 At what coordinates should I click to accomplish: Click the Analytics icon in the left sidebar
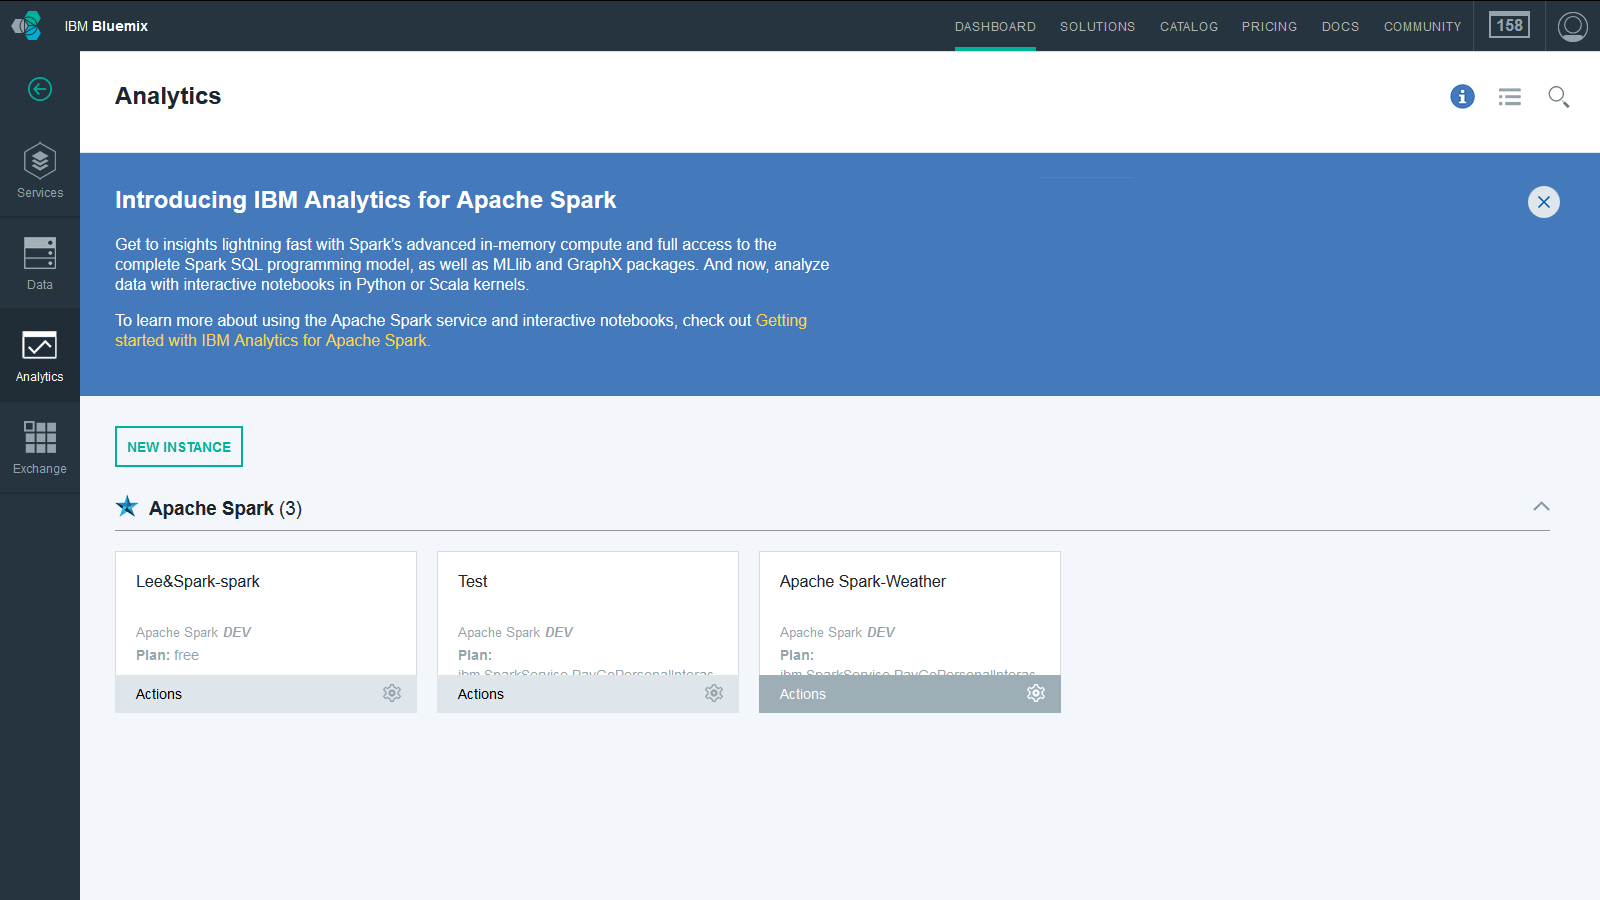(x=39, y=350)
